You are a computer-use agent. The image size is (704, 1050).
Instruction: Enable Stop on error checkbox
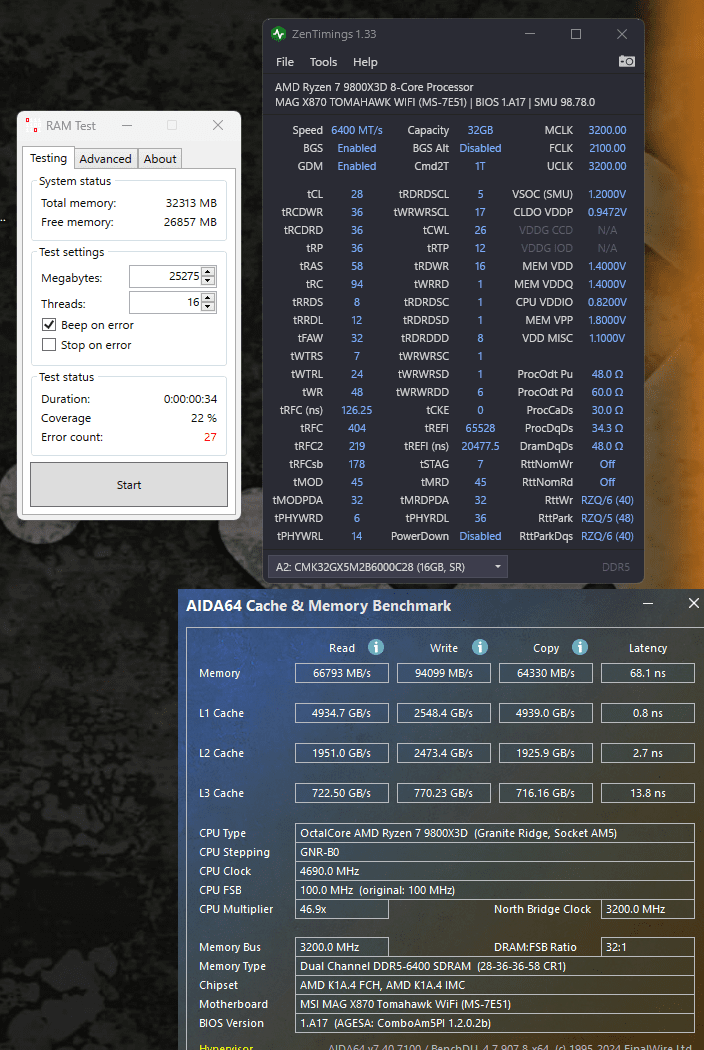[49, 345]
